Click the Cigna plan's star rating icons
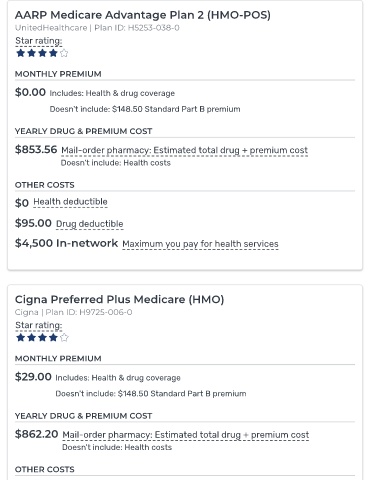Viewport: 370px width, 480px height. point(42,338)
